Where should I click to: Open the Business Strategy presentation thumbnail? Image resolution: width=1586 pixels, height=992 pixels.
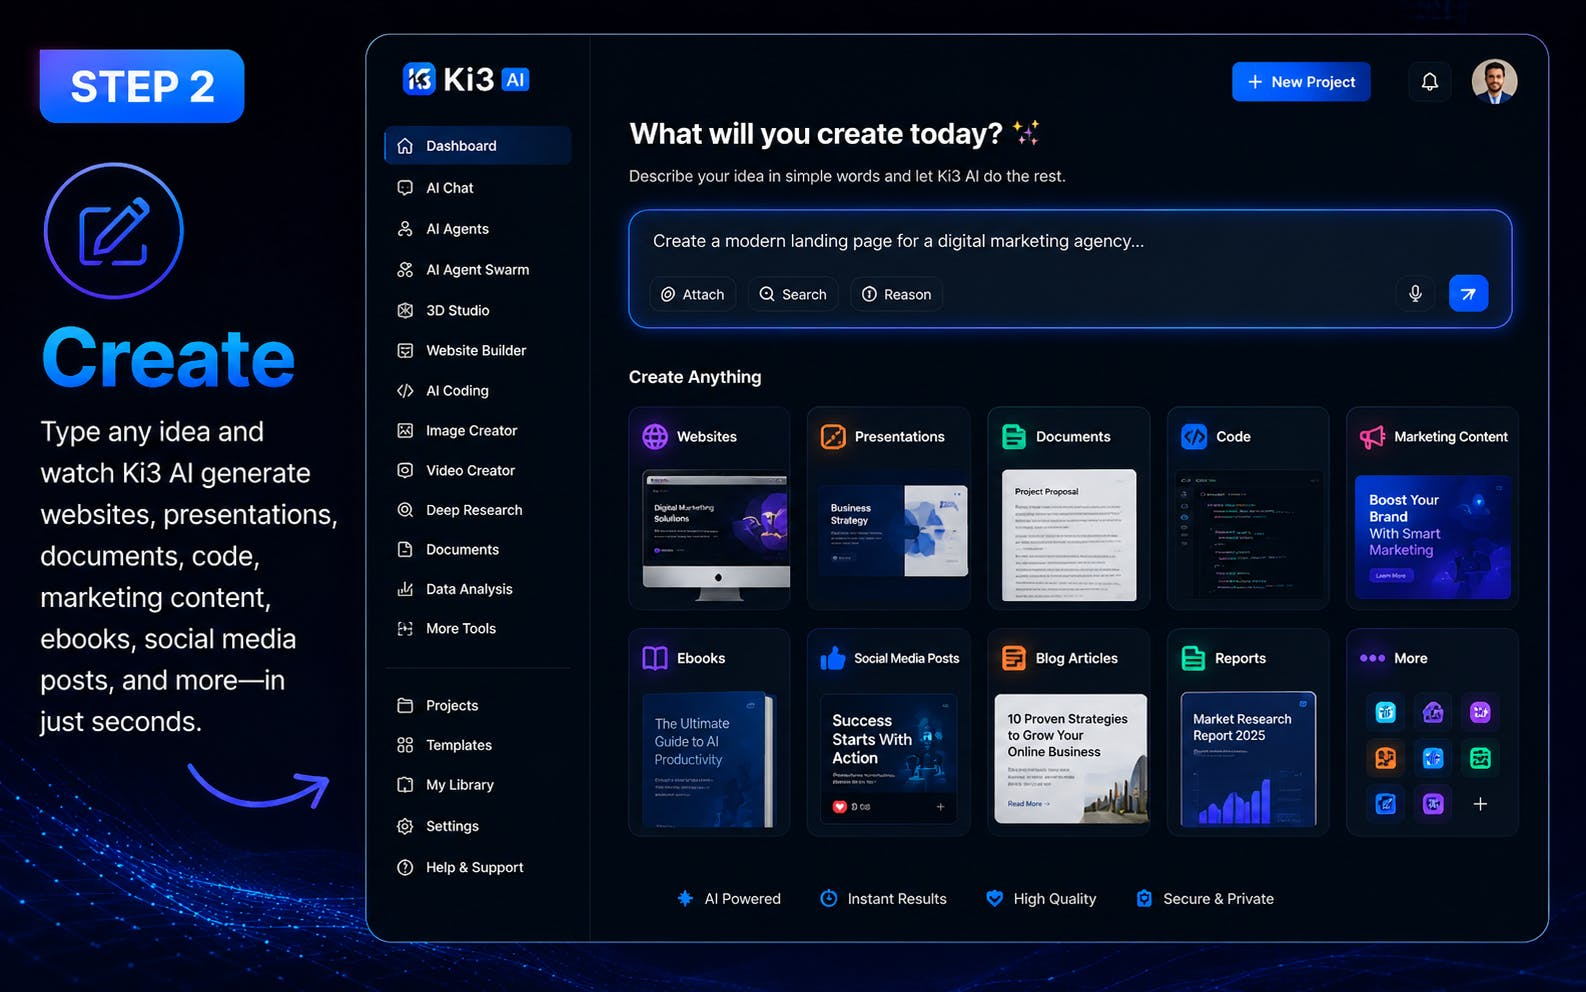coord(893,531)
